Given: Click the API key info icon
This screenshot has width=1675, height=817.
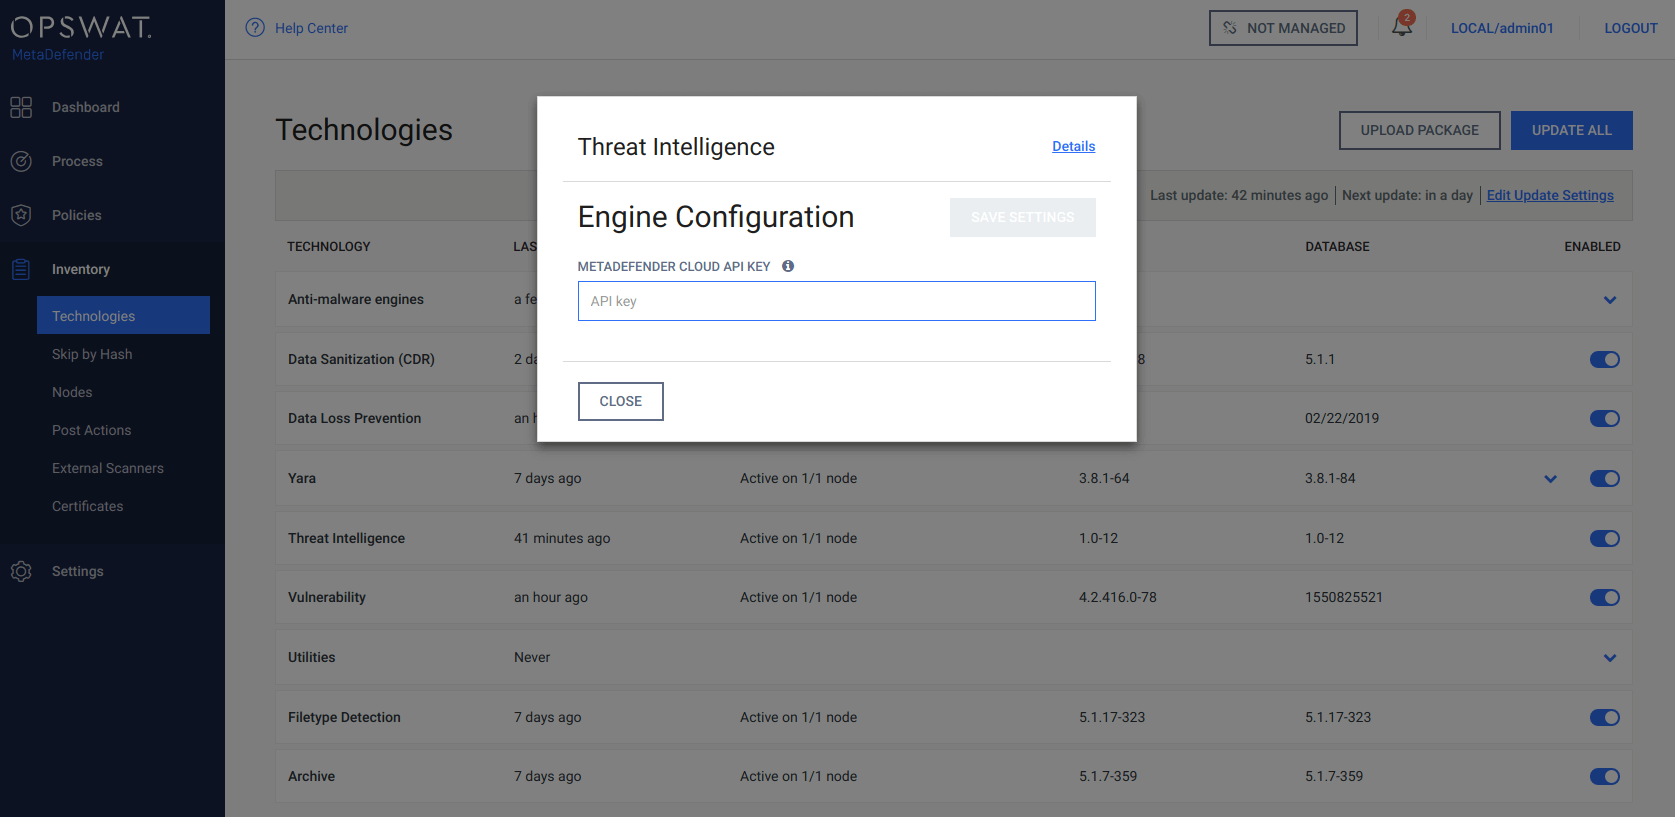Looking at the screenshot, I should click(x=788, y=266).
